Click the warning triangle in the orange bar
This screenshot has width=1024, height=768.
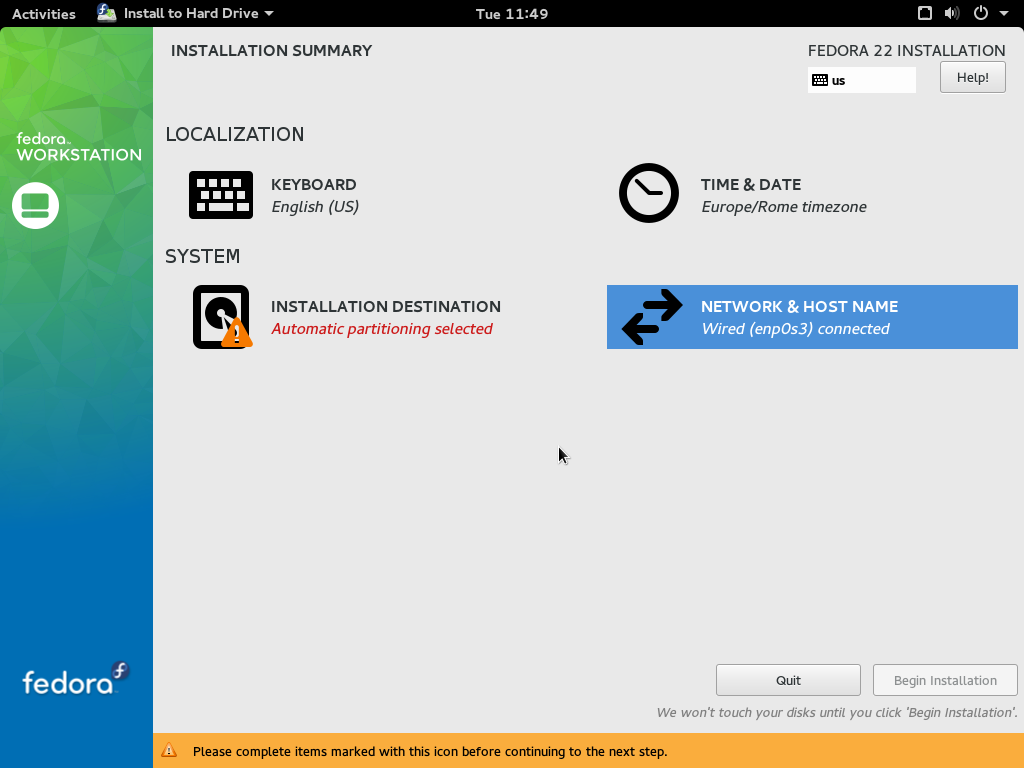tap(170, 750)
